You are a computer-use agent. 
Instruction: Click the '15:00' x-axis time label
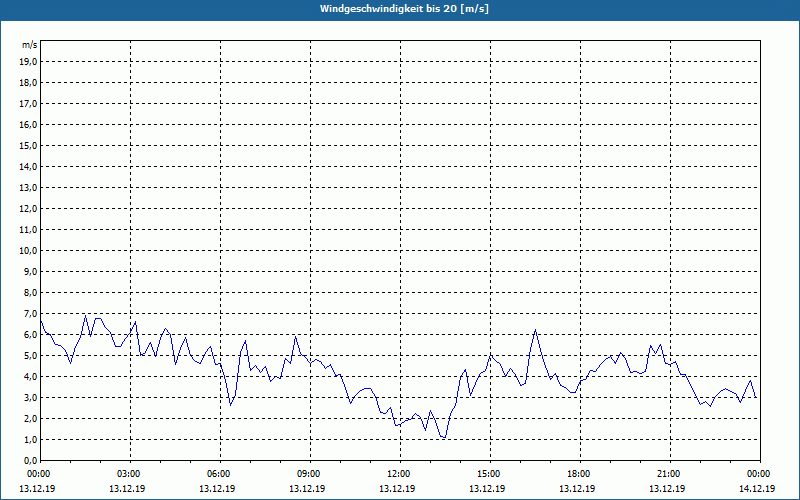pyautogui.click(x=490, y=474)
